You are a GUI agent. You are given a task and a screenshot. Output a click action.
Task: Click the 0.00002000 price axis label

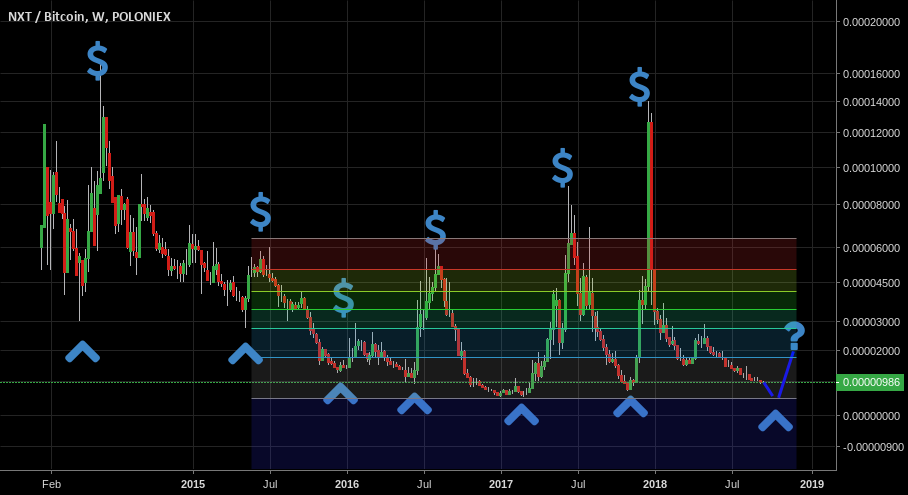tap(872, 351)
